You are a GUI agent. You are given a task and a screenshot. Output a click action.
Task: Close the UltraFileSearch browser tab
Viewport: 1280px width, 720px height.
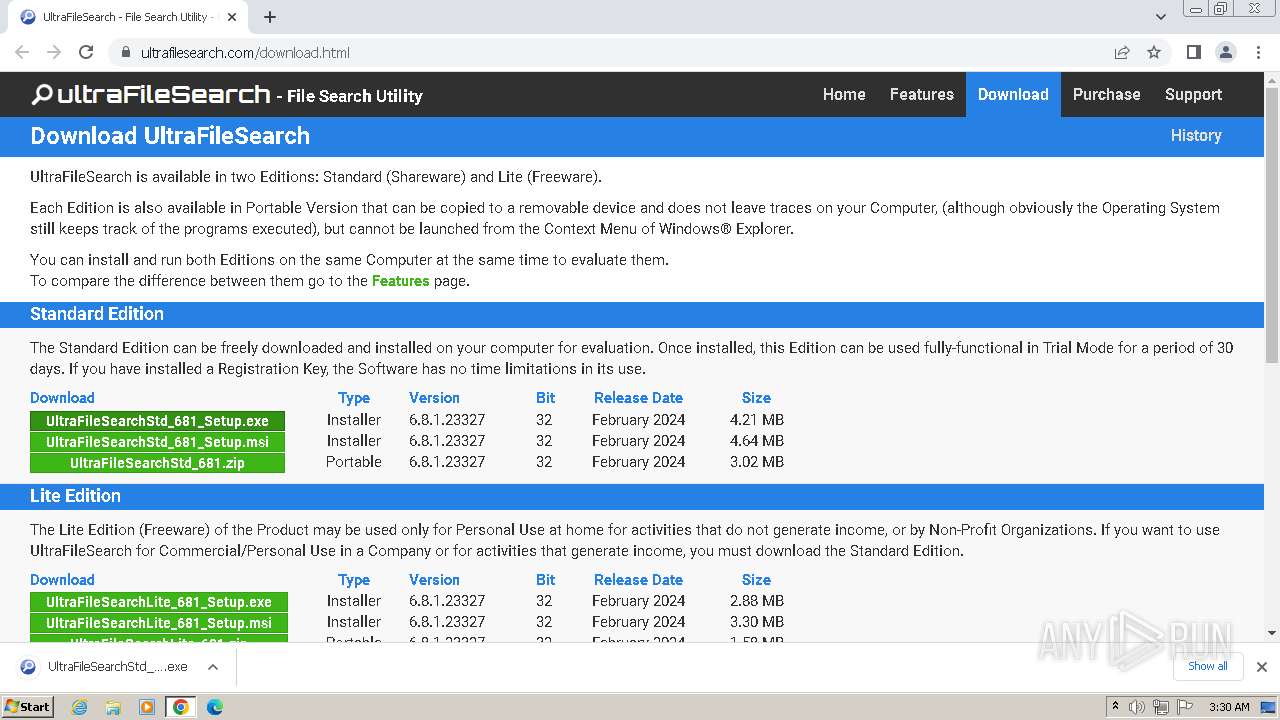point(232,17)
